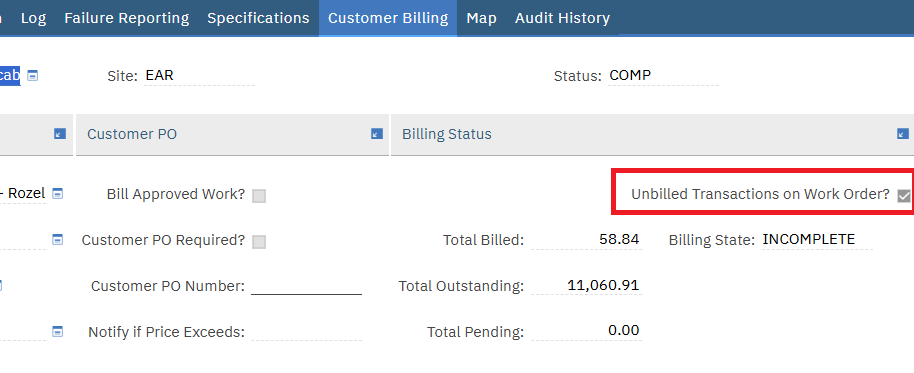This screenshot has height=373, width=914.
Task: Open detail menu icon next to Site label
Action: 33,76
